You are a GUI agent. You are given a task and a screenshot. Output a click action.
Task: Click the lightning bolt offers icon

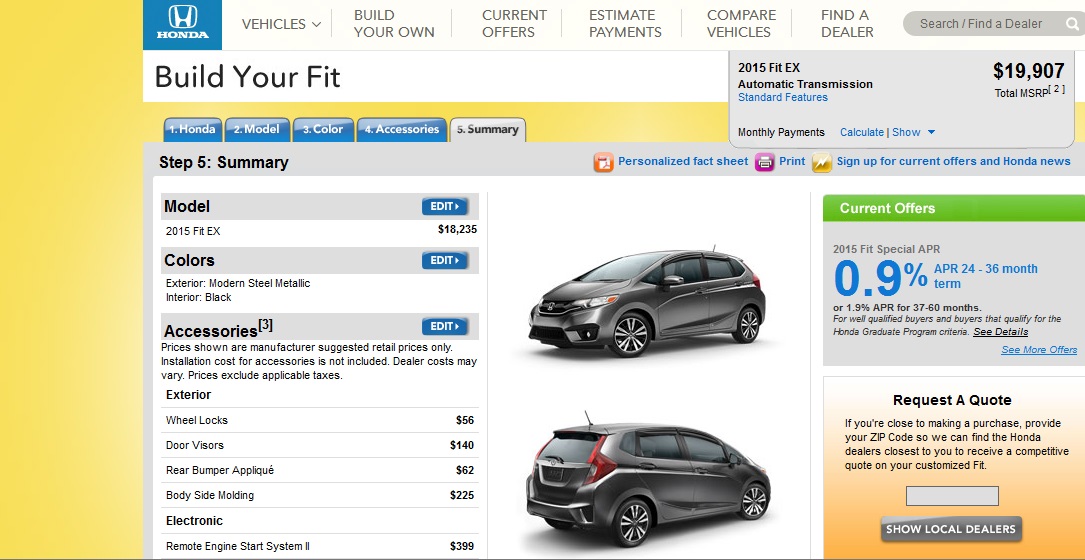click(x=821, y=163)
